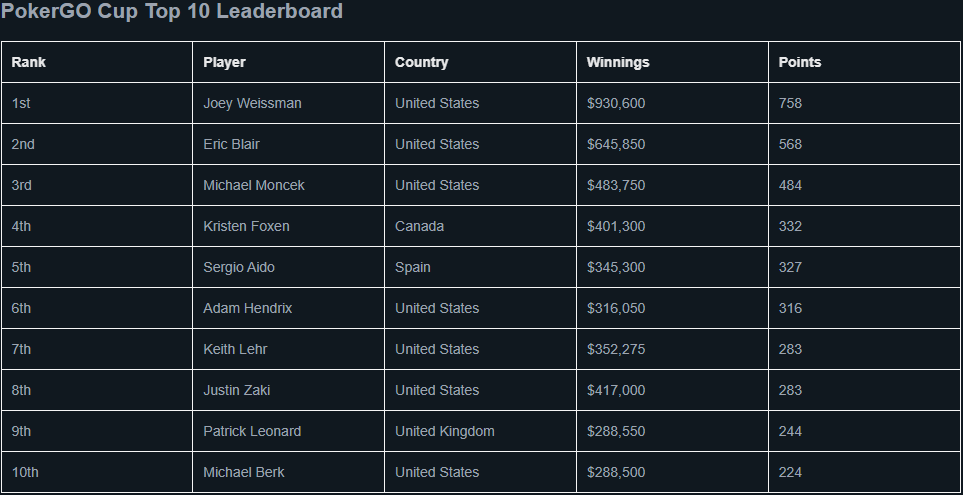Click the Country column header
The width and height of the screenshot is (963, 495).
[480, 62]
